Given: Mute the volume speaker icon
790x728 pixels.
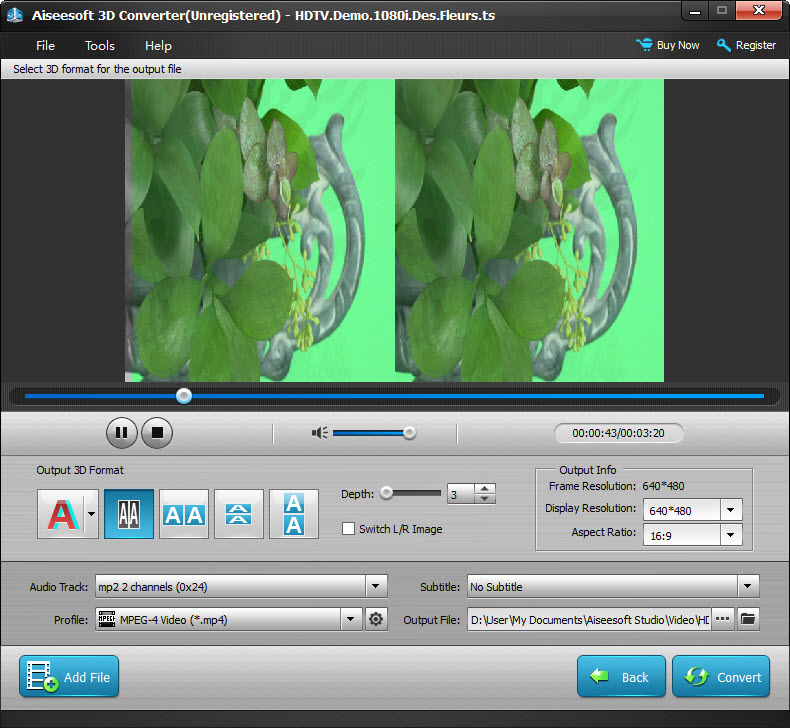Looking at the screenshot, I should (320, 433).
